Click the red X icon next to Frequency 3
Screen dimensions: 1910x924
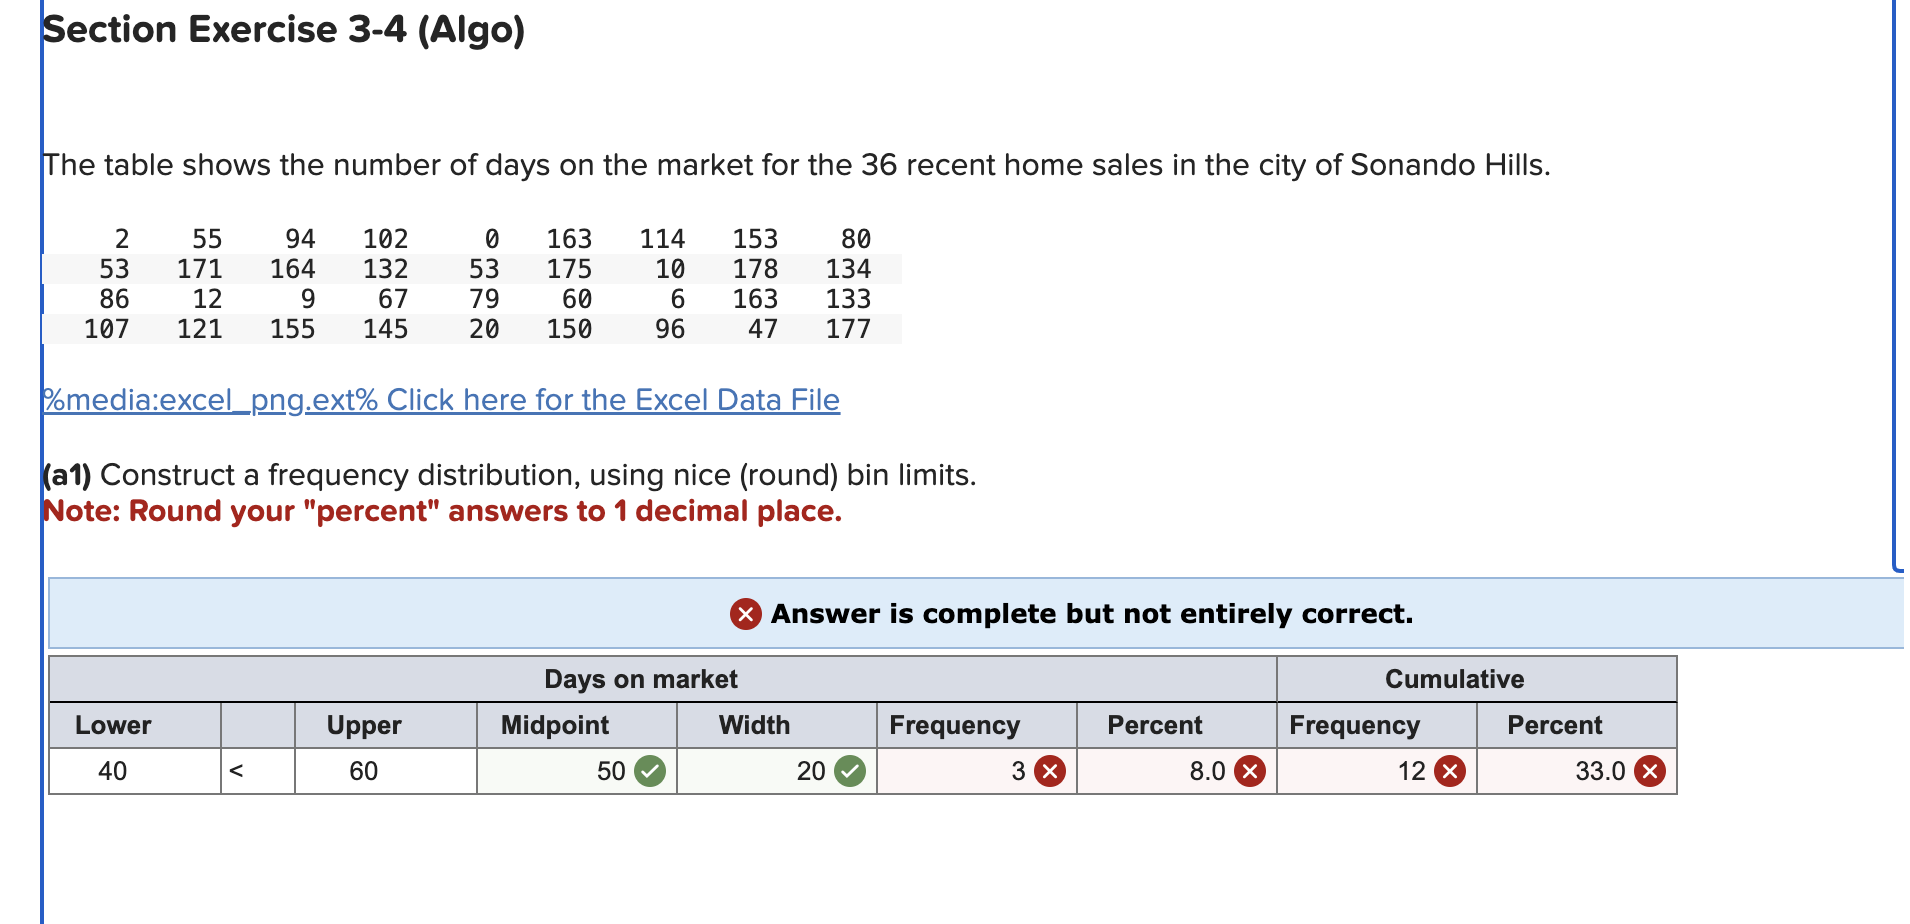1050,771
